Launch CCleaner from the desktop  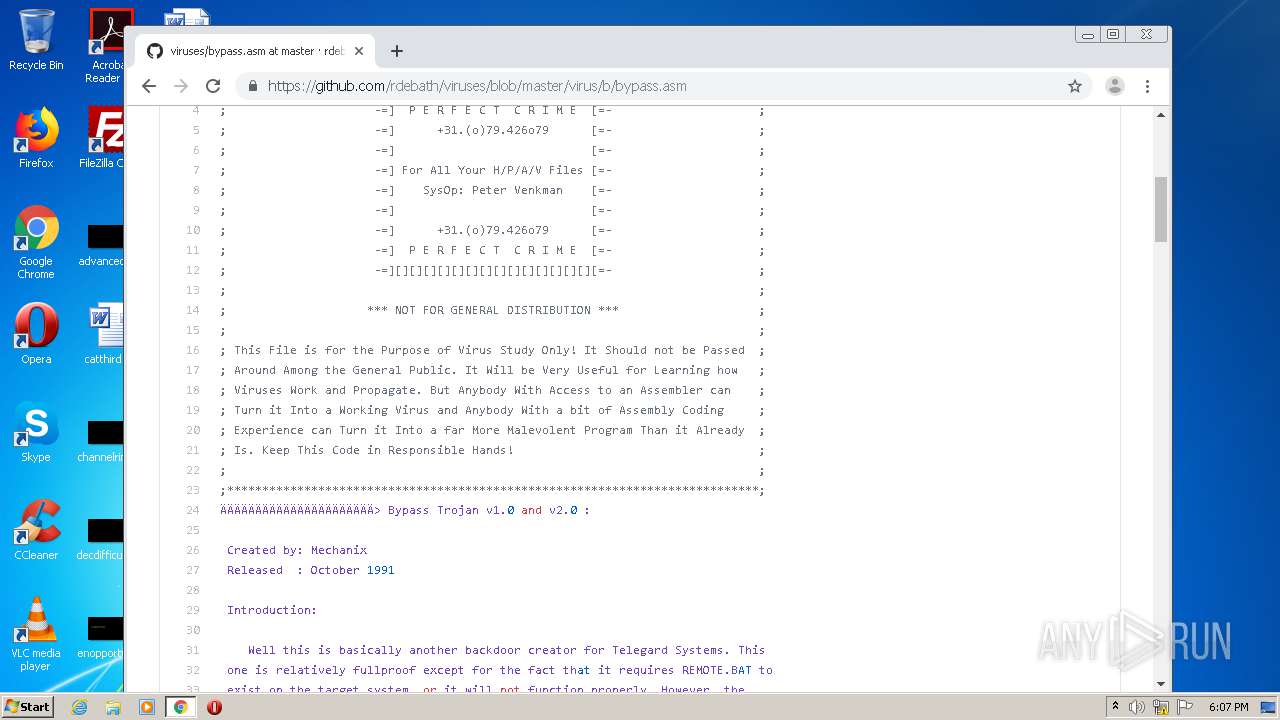[x=36, y=530]
